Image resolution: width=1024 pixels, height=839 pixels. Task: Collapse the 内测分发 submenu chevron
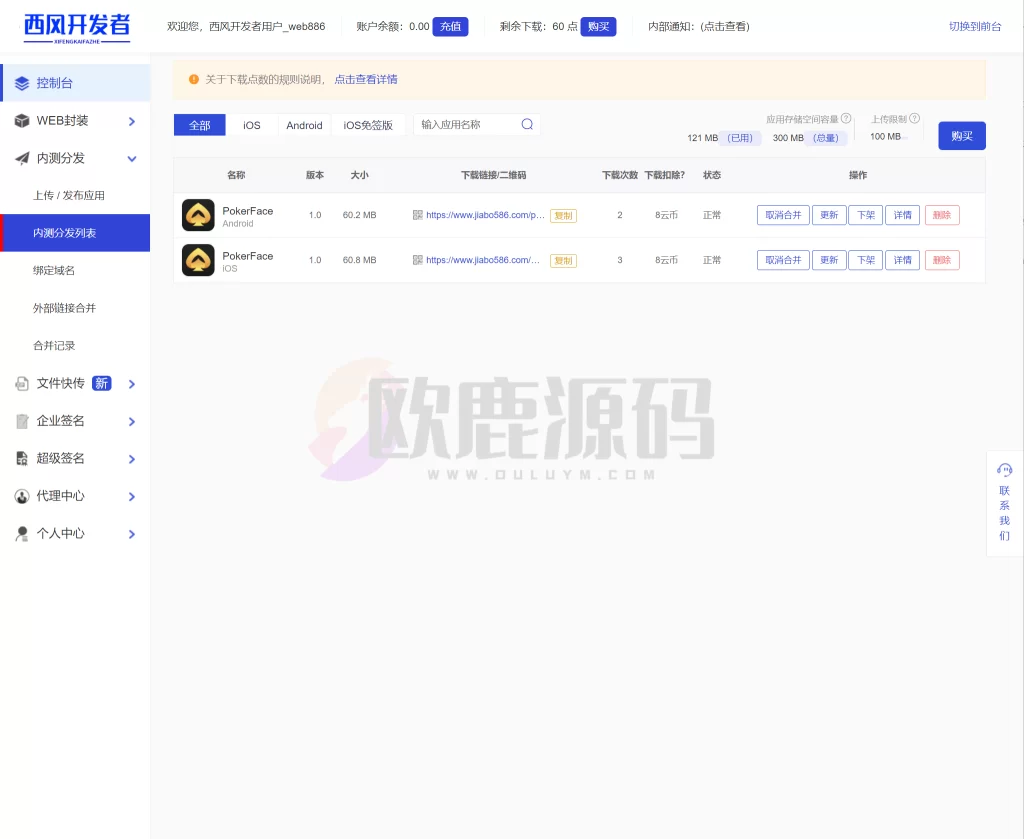click(131, 158)
